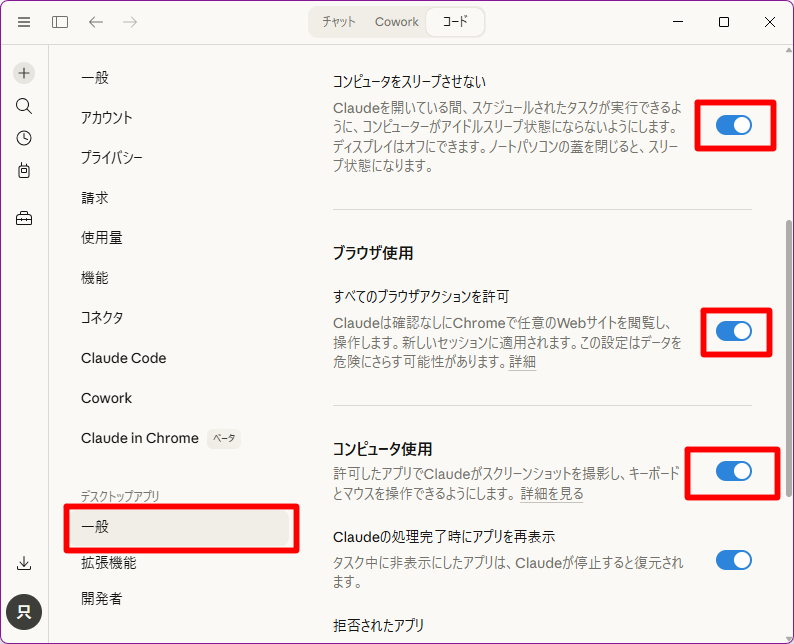Image resolution: width=794 pixels, height=644 pixels.
Task: Toggle the sidebar panel icon
Action: tap(60, 22)
